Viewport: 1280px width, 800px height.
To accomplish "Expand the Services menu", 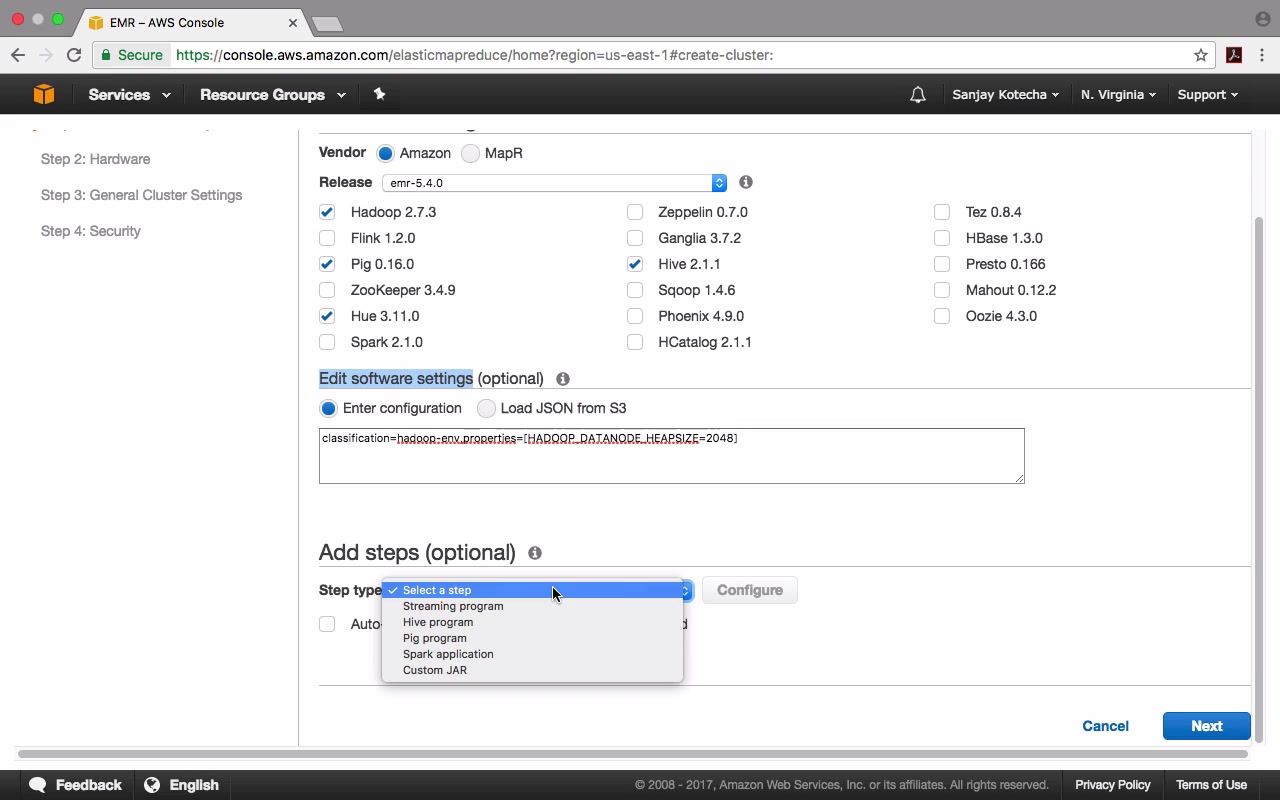I will [129, 95].
